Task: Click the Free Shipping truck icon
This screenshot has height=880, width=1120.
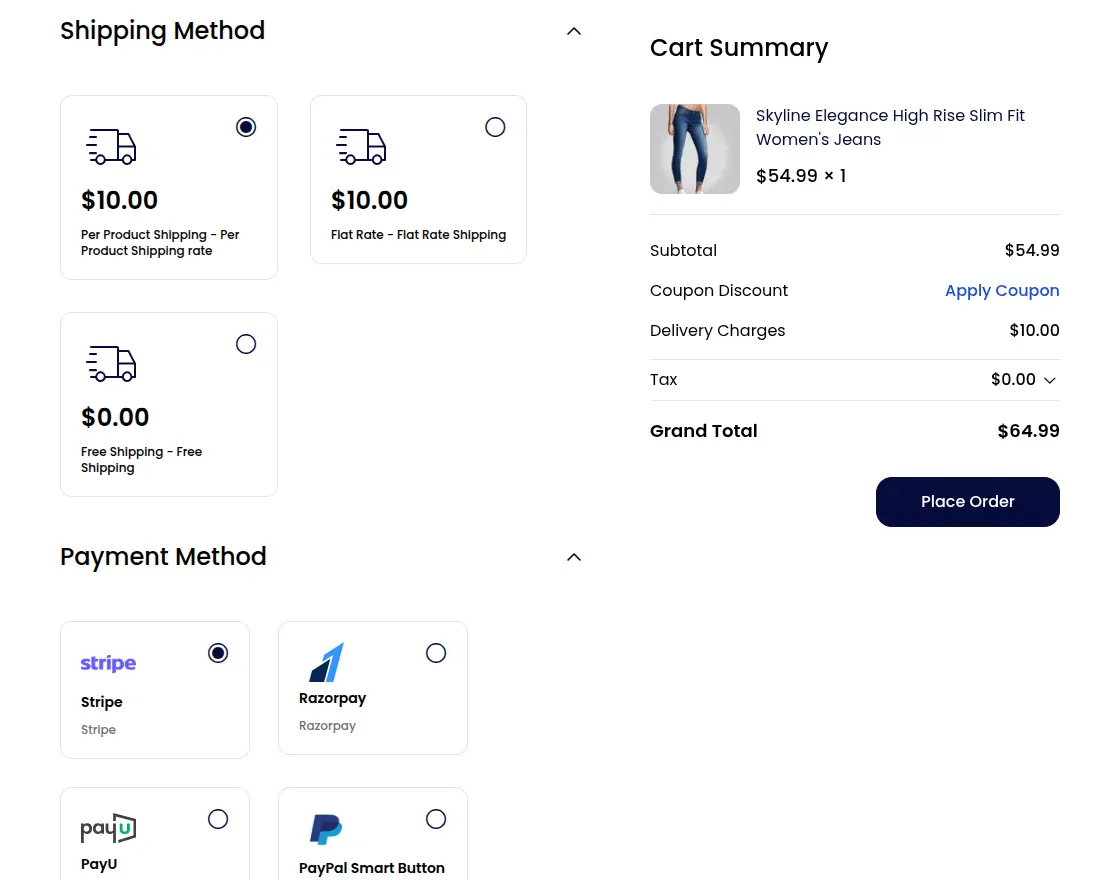Action: point(111,364)
